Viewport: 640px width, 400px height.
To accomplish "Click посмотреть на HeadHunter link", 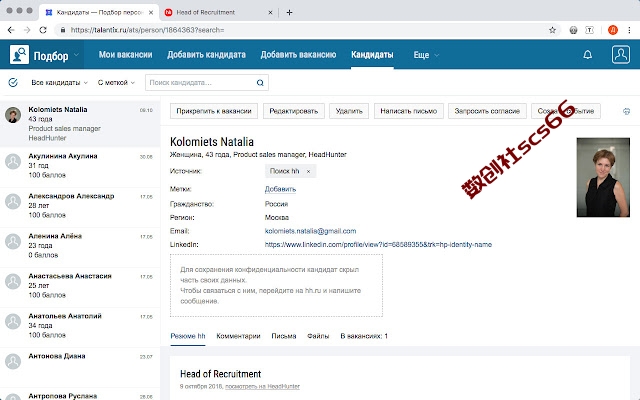I will 262,386.
